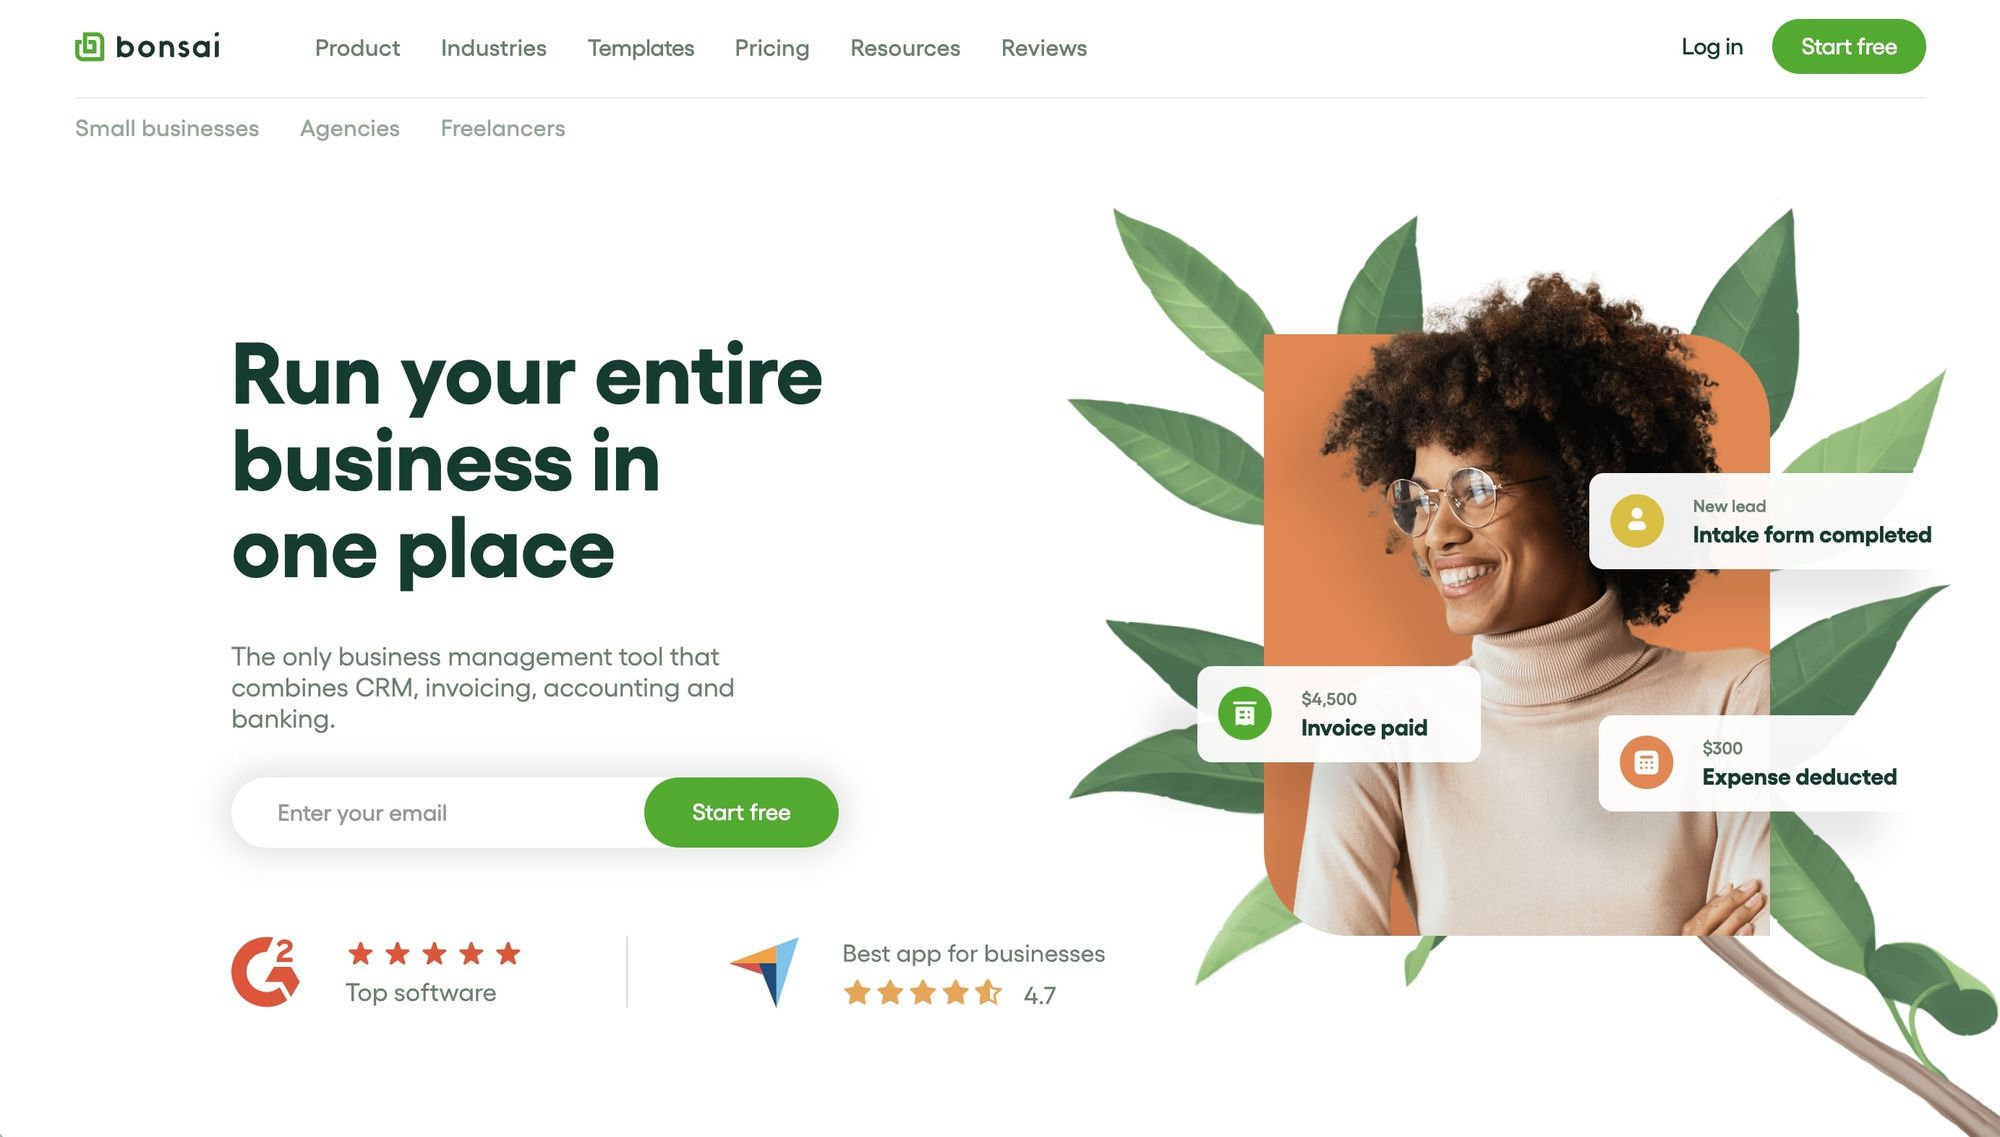Viewport: 2000px width, 1137px height.
Task: Click the Capterra arrow logo icon
Action: pyautogui.click(x=765, y=971)
